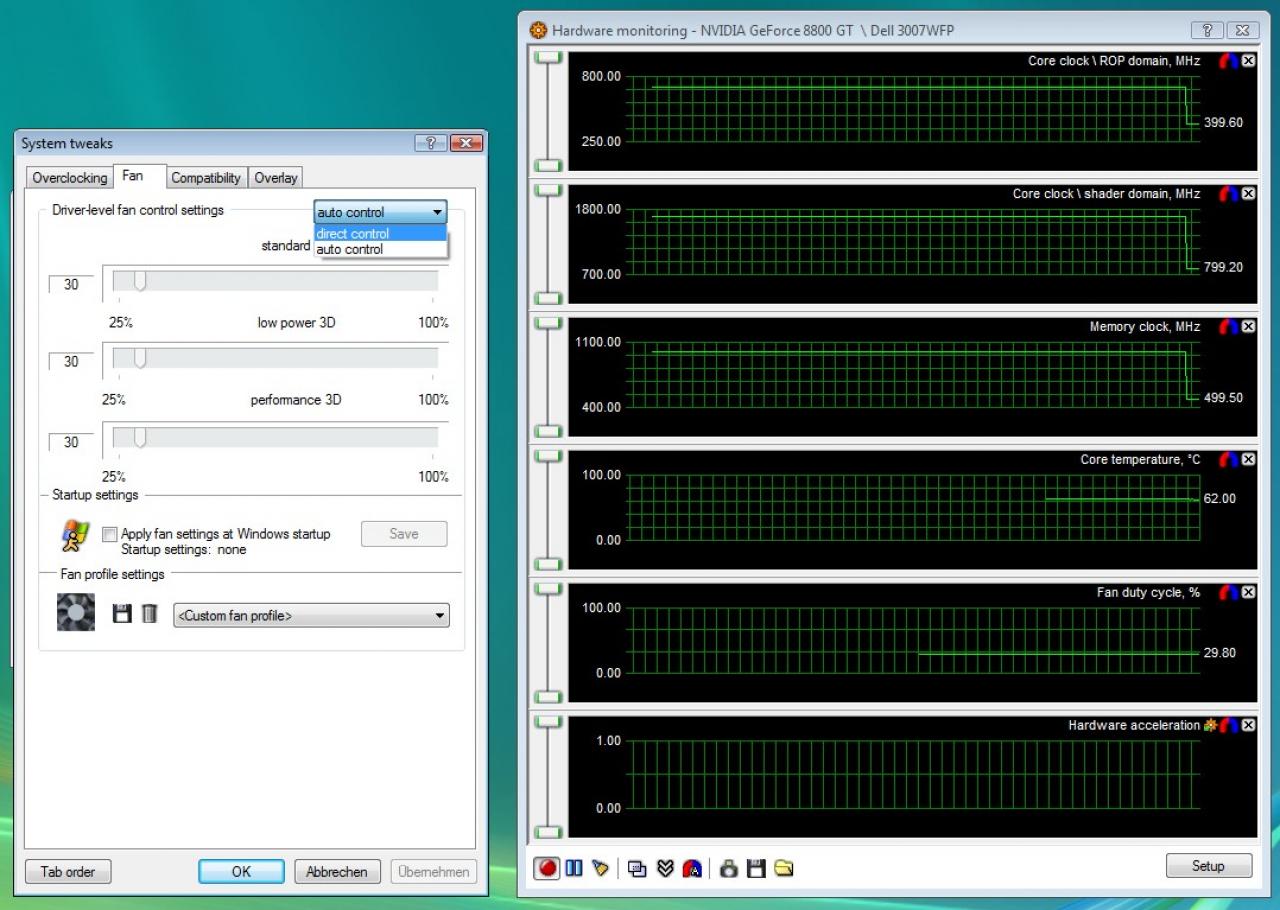The height and width of the screenshot is (910, 1280).
Task: Click the 62.00 core temperature reading
Action: click(1219, 499)
